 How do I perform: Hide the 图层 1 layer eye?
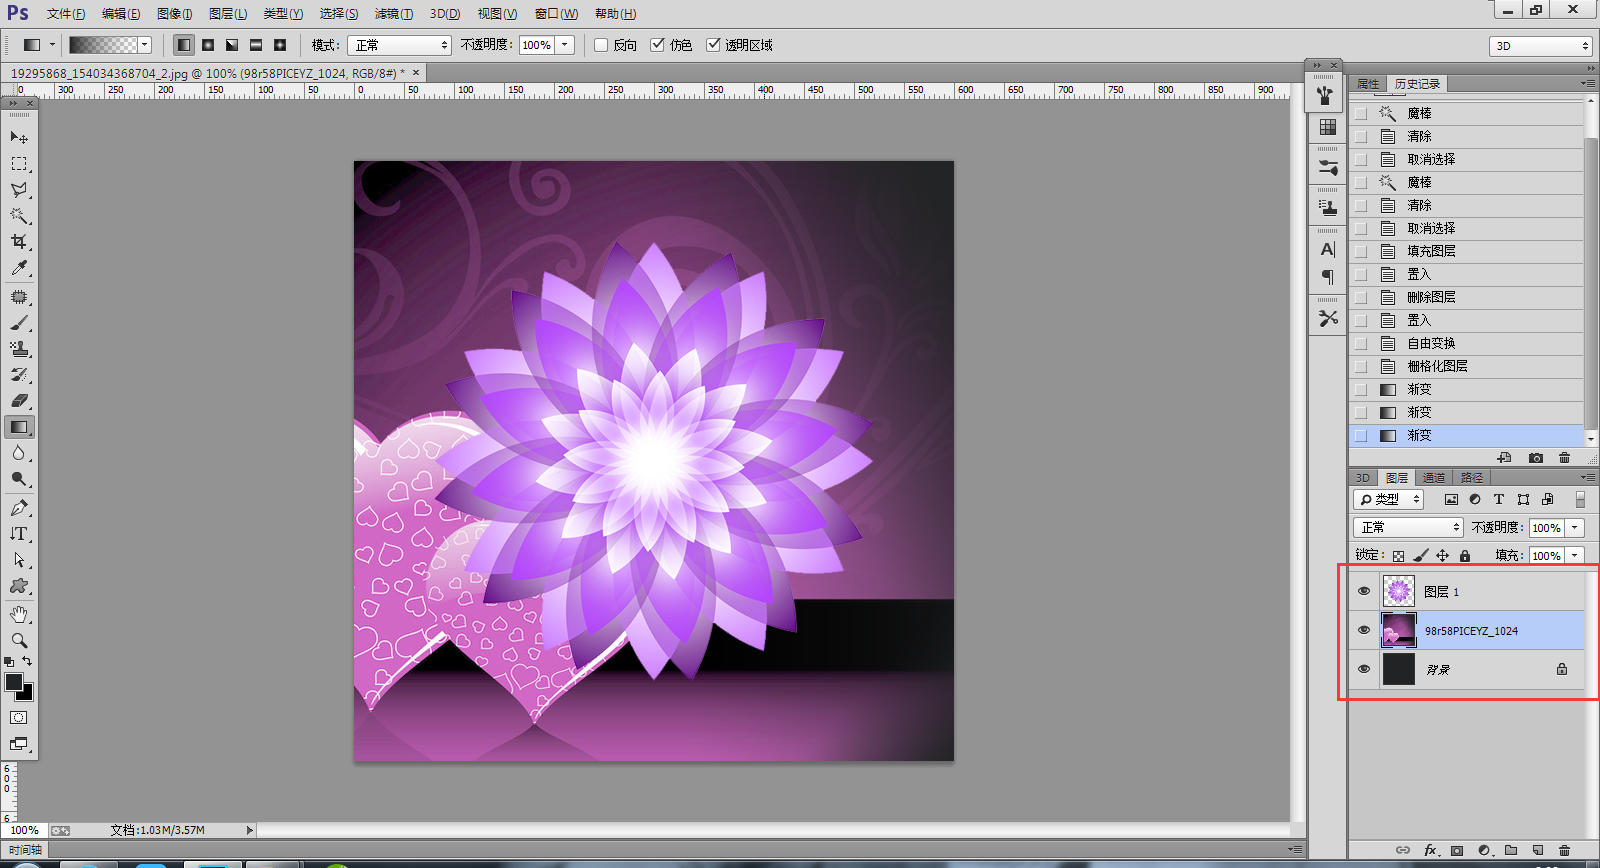coord(1364,591)
